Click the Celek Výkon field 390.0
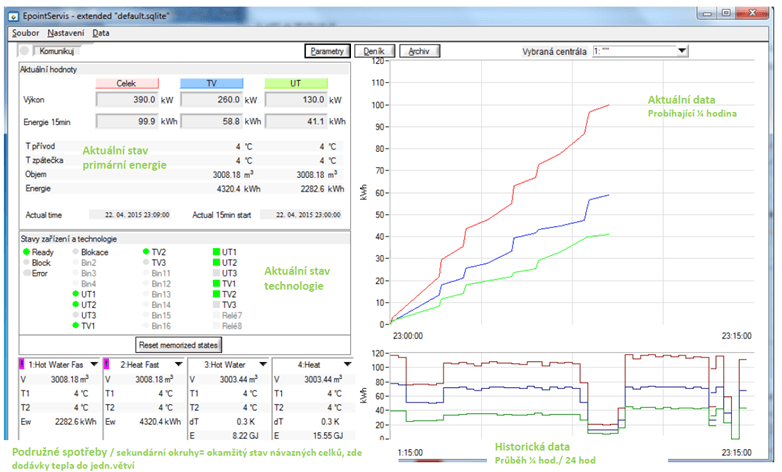Image resolution: width=782 pixels, height=472 pixels. [127, 100]
